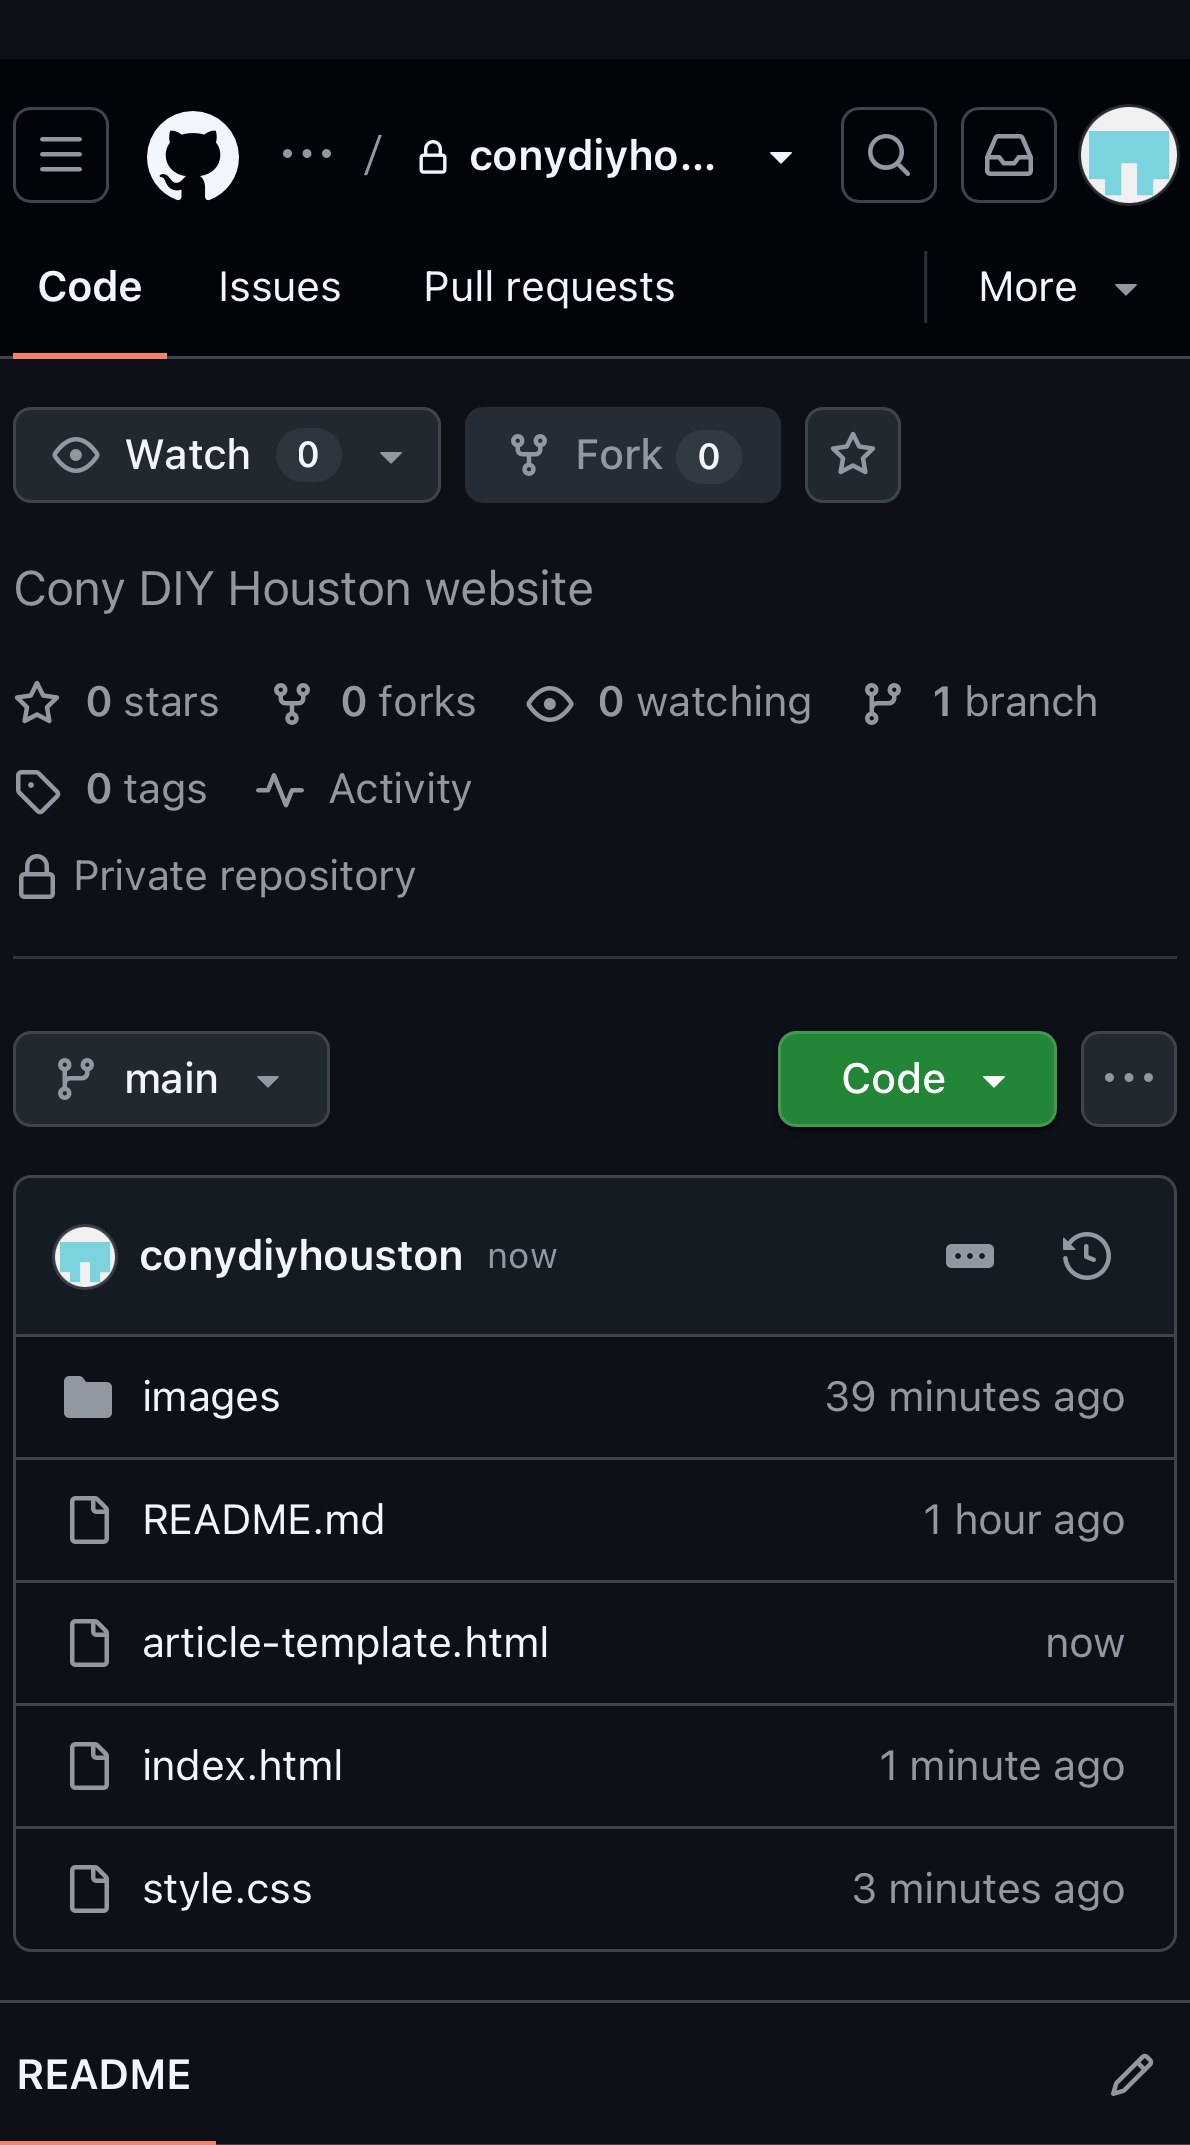The height and width of the screenshot is (2145, 1190).
Task: Open the 0 tags link
Action: coord(112,789)
